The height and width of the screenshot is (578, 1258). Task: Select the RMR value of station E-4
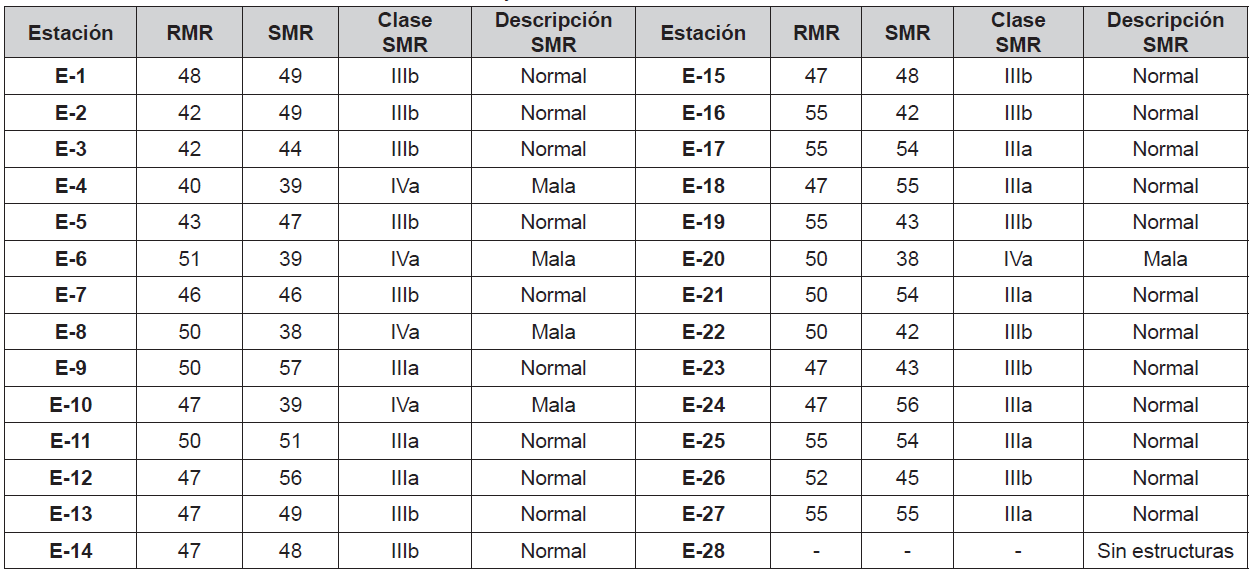pyautogui.click(x=189, y=186)
